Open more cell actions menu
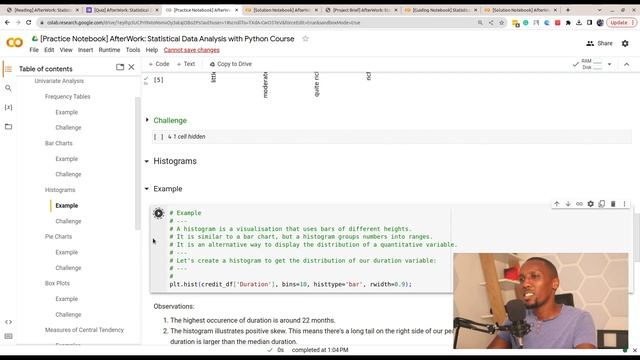 [624, 204]
